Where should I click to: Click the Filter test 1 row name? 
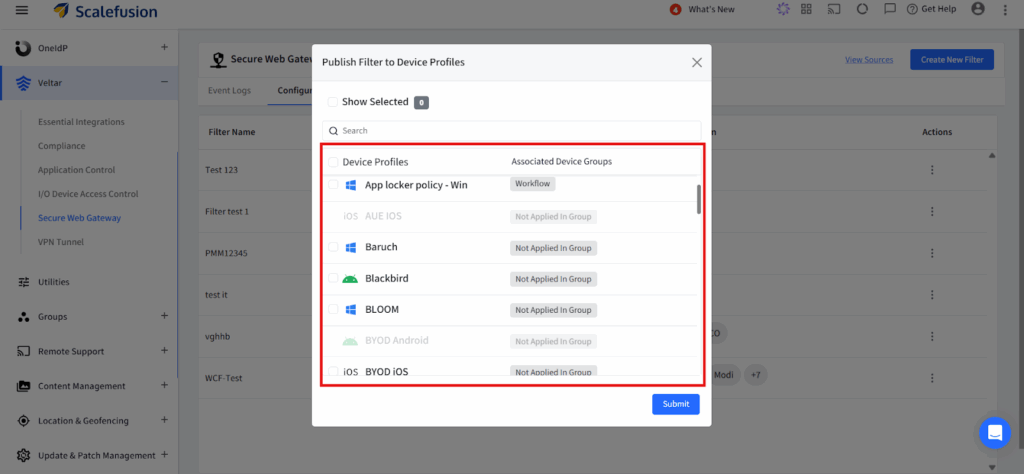coord(227,212)
